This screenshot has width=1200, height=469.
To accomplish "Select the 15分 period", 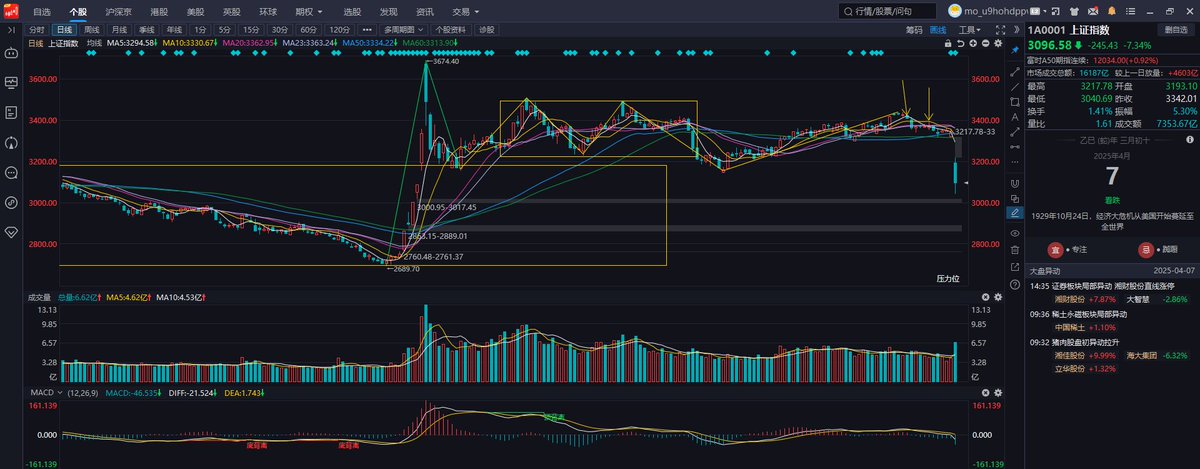I will (253, 31).
